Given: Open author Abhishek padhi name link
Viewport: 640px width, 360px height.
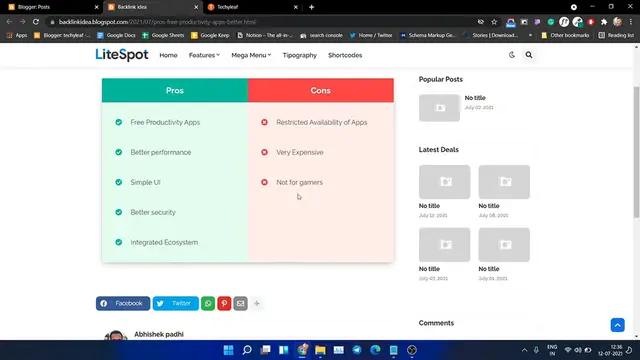Looking at the screenshot, I should click(x=159, y=334).
